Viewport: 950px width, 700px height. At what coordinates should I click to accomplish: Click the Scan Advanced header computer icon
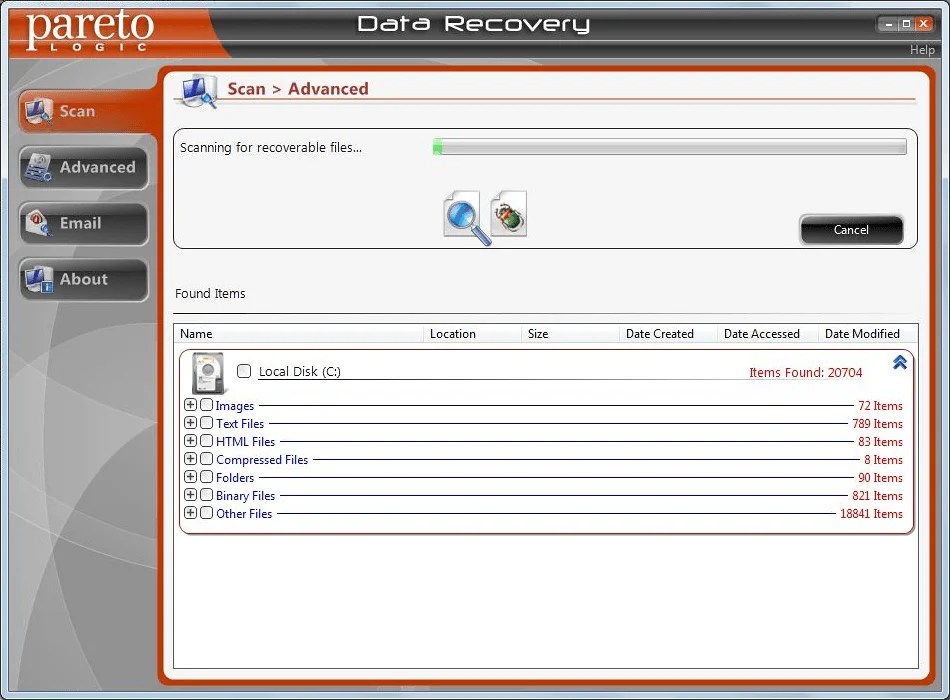(x=198, y=89)
